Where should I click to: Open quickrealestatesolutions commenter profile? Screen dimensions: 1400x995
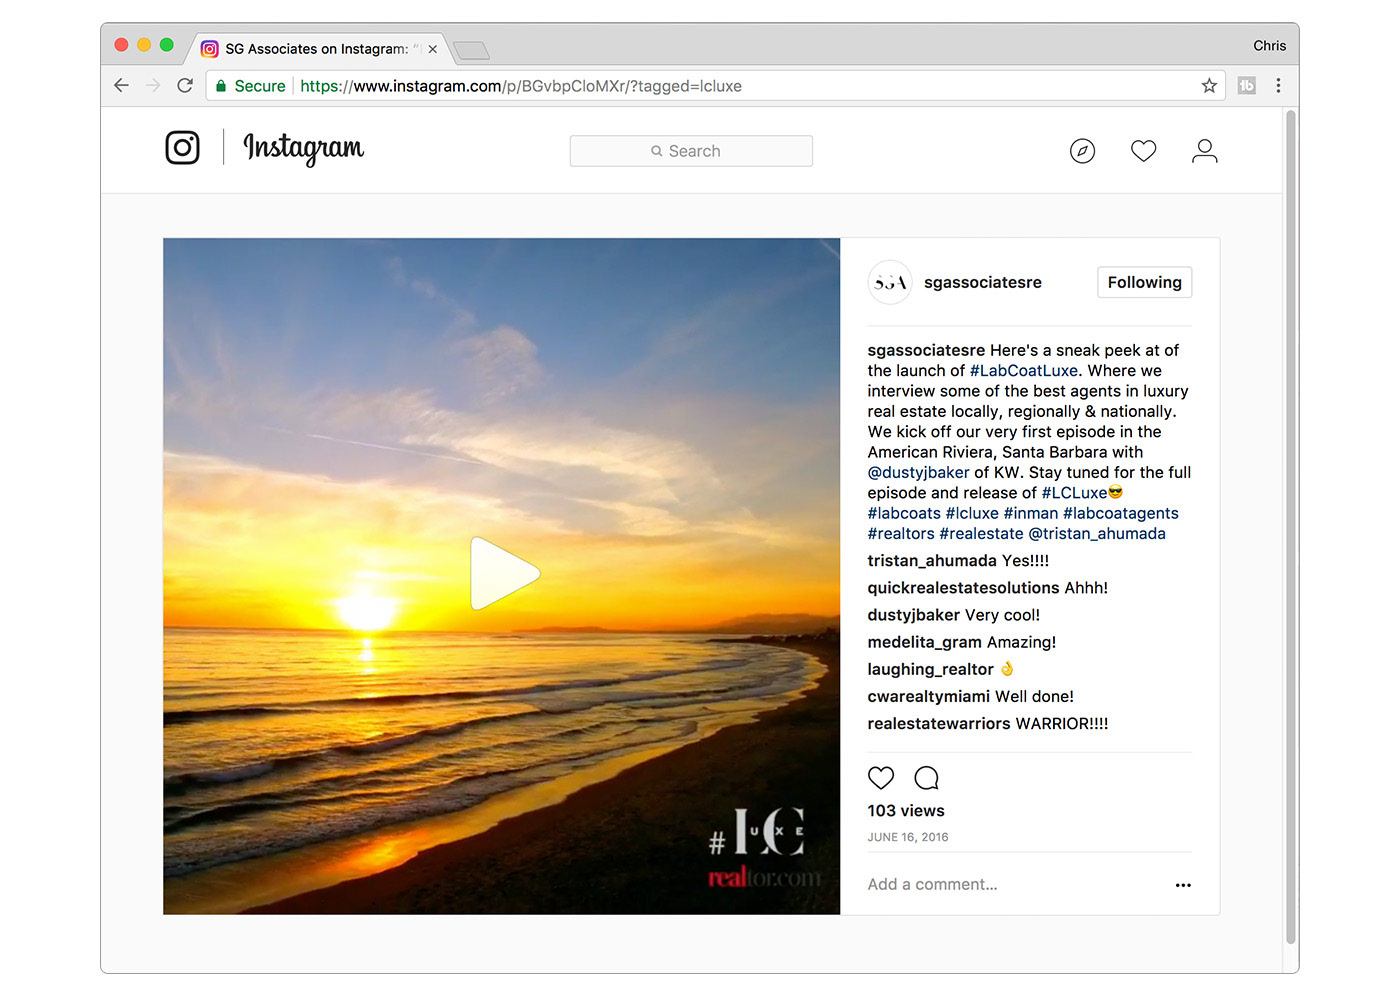click(963, 588)
